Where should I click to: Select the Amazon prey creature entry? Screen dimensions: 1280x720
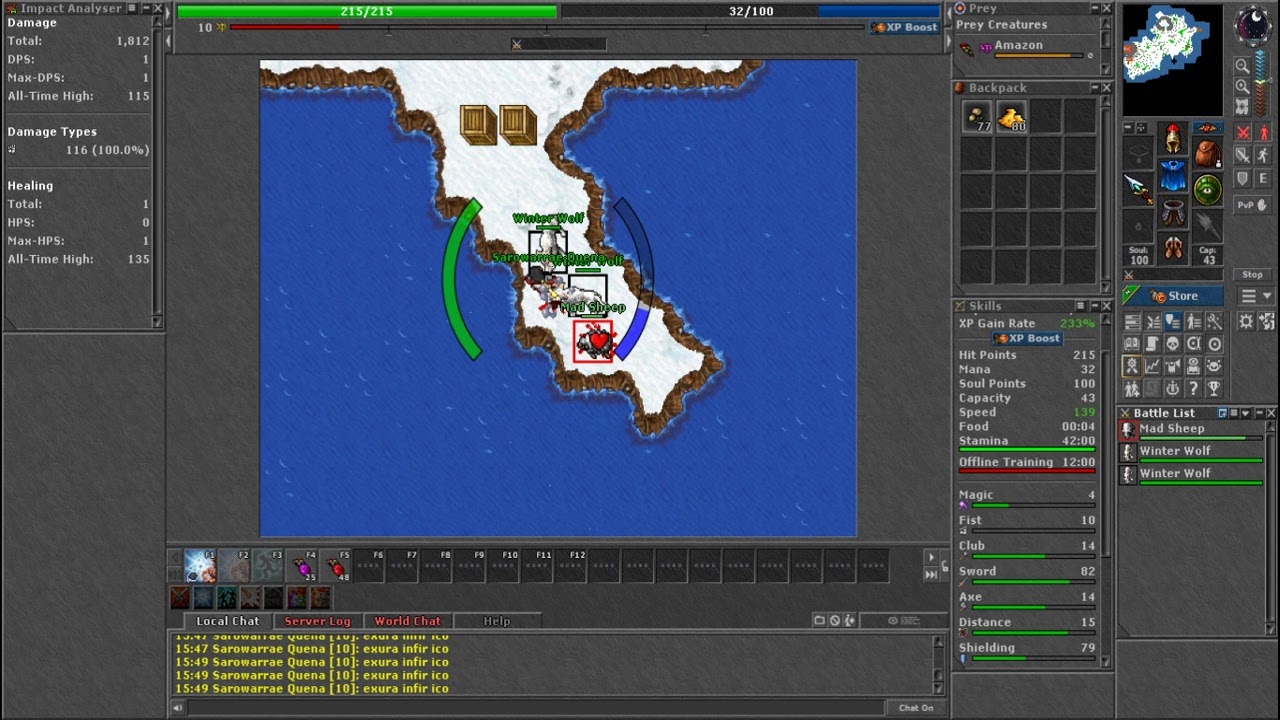1027,47
